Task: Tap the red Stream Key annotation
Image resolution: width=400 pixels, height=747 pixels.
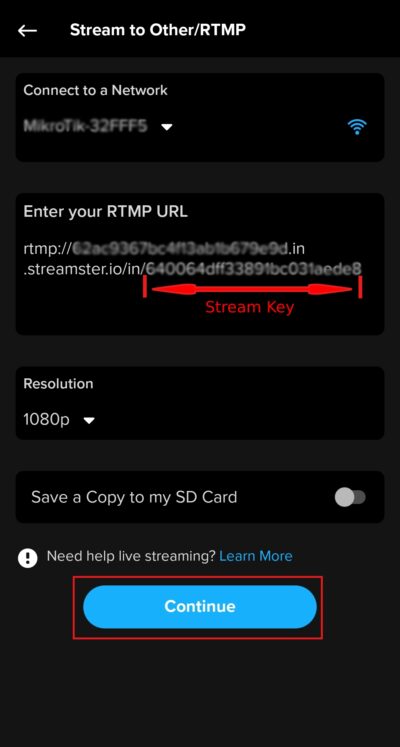Action: click(x=250, y=307)
